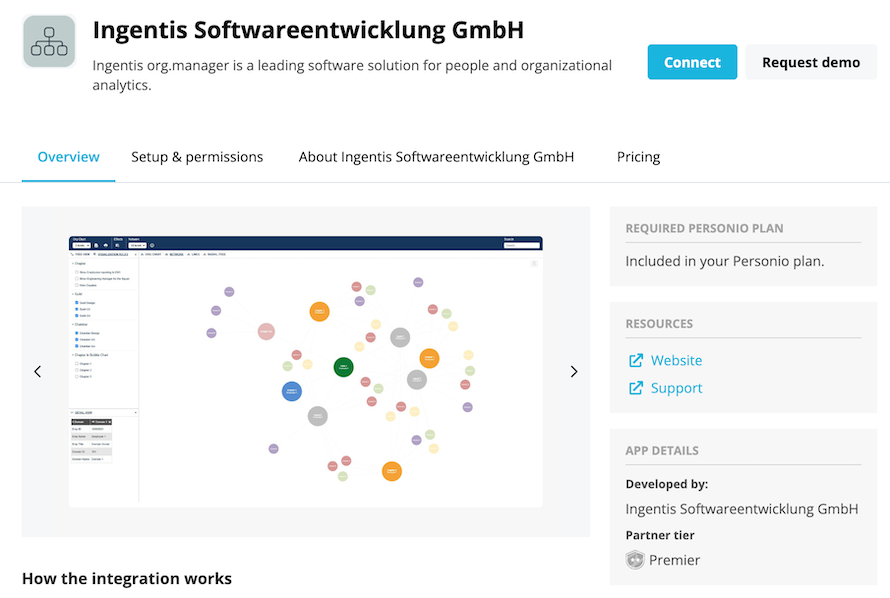This screenshot has height=598, width=890.
Task: Switch to the Setup & permissions tab
Action: click(x=197, y=157)
